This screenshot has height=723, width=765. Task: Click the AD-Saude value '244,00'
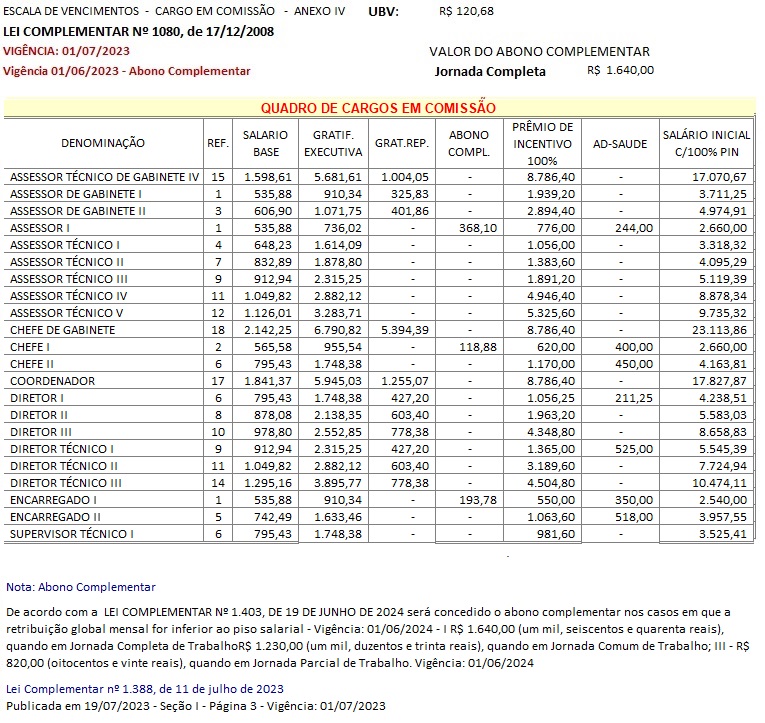pyautogui.click(x=634, y=228)
